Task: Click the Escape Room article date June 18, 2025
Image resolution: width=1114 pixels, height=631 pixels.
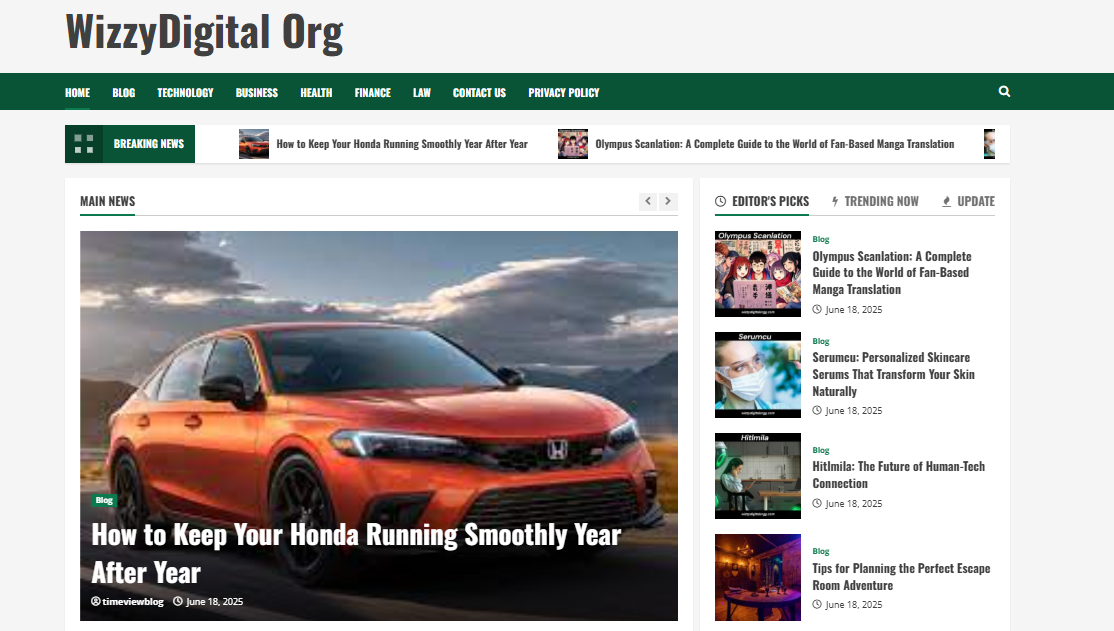Action: pyautogui.click(x=848, y=605)
